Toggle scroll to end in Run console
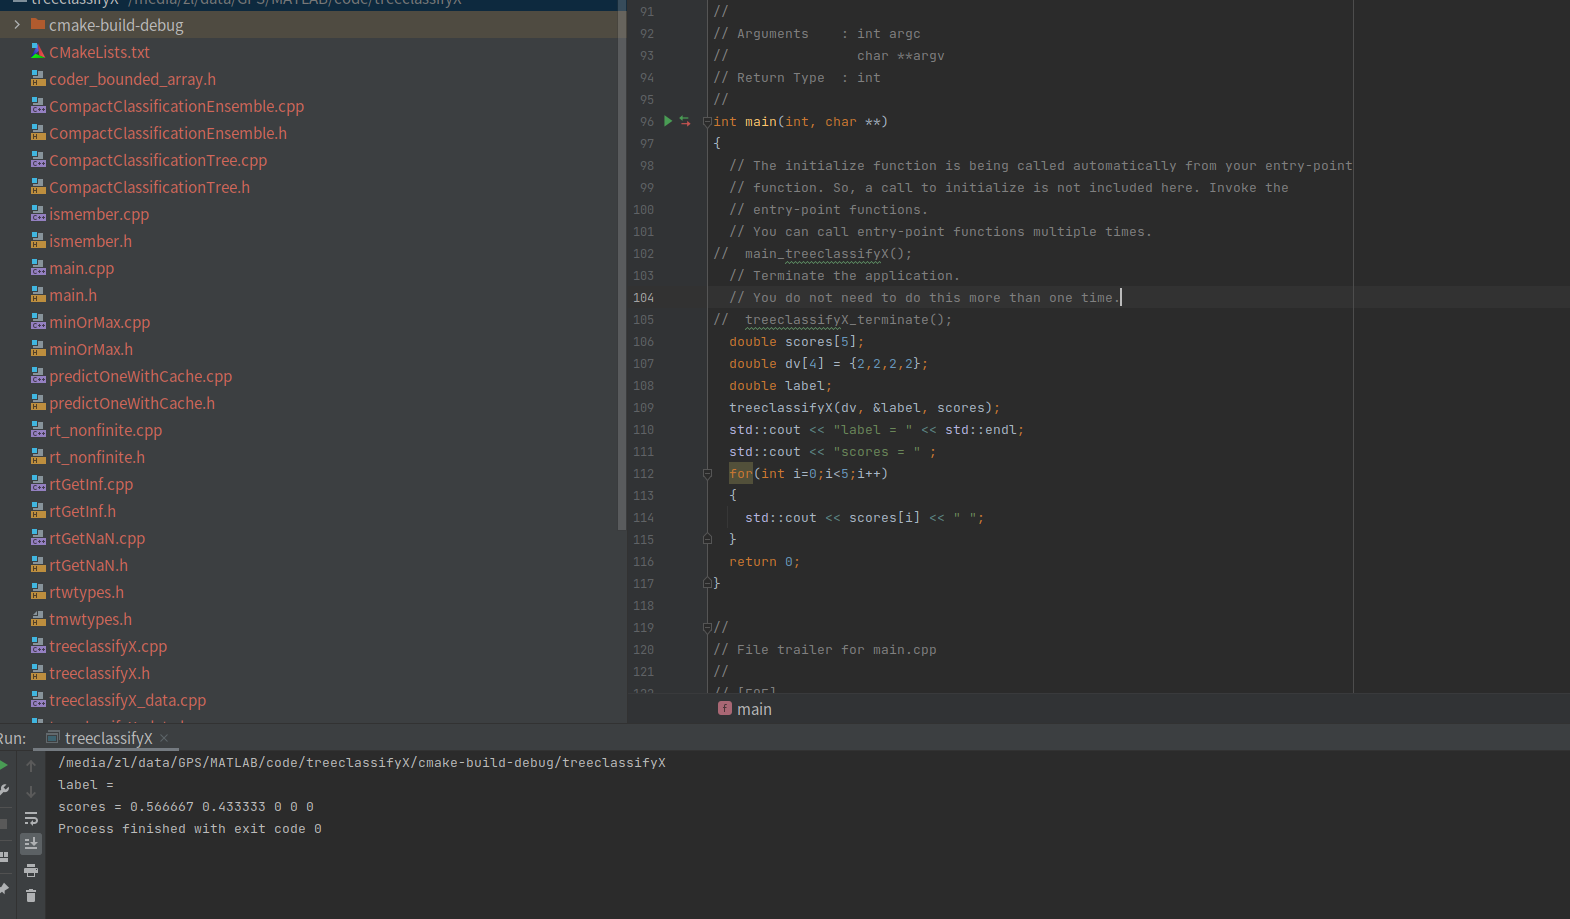This screenshot has width=1570, height=919. point(31,844)
